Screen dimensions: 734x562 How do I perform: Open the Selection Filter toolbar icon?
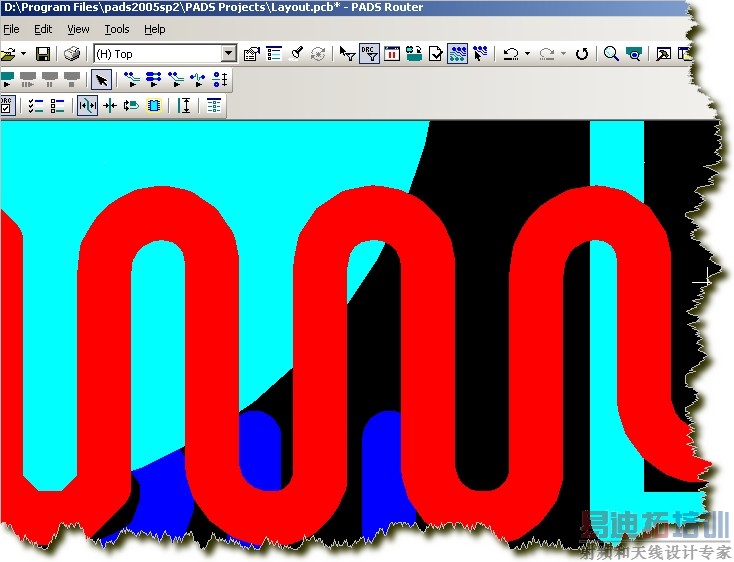click(347, 54)
